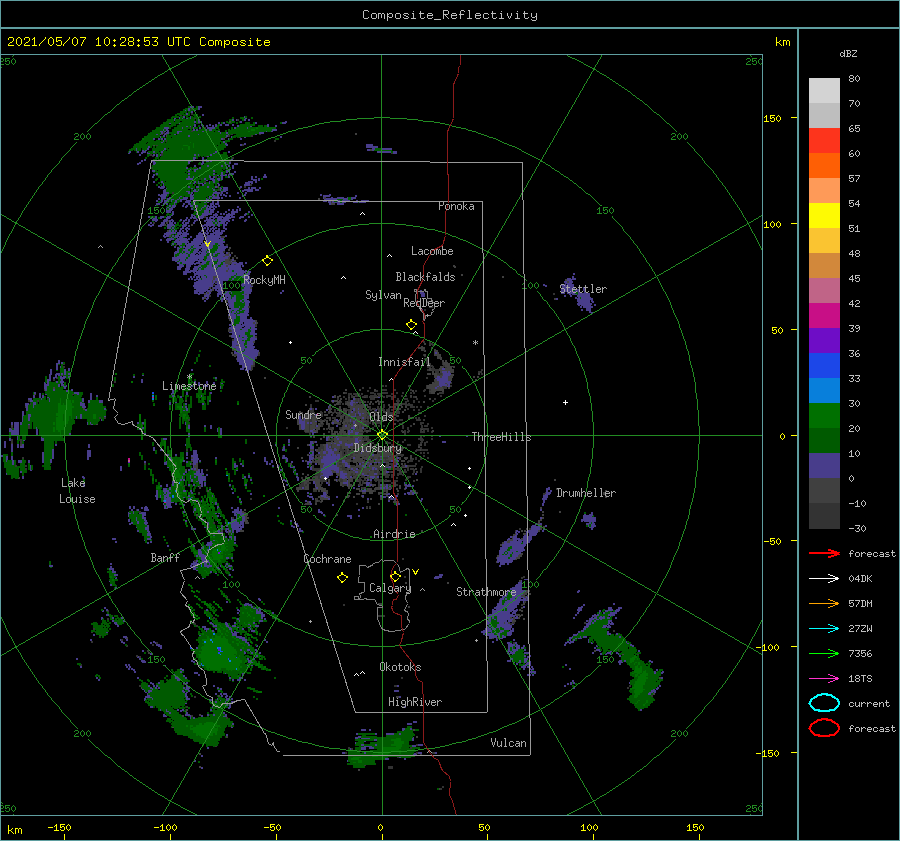This screenshot has height=841, width=900.
Task: Click the yellow diamond marker below RedDeer
Action: [x=411, y=325]
